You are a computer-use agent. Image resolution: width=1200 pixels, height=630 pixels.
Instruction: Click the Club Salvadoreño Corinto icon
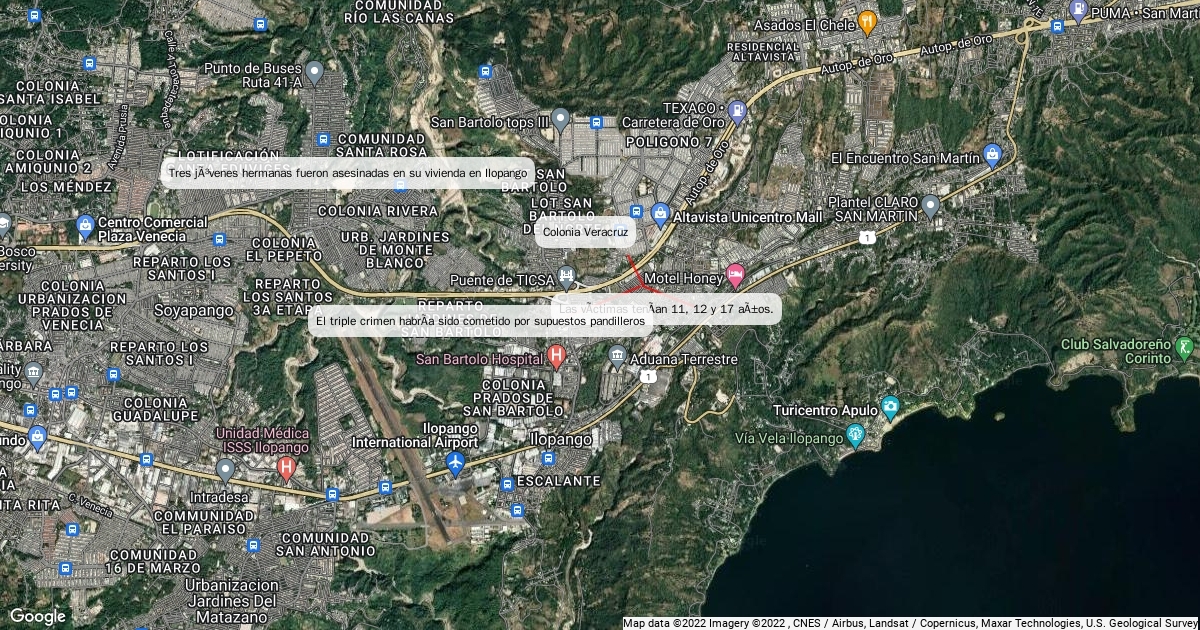pyautogui.click(x=1185, y=348)
